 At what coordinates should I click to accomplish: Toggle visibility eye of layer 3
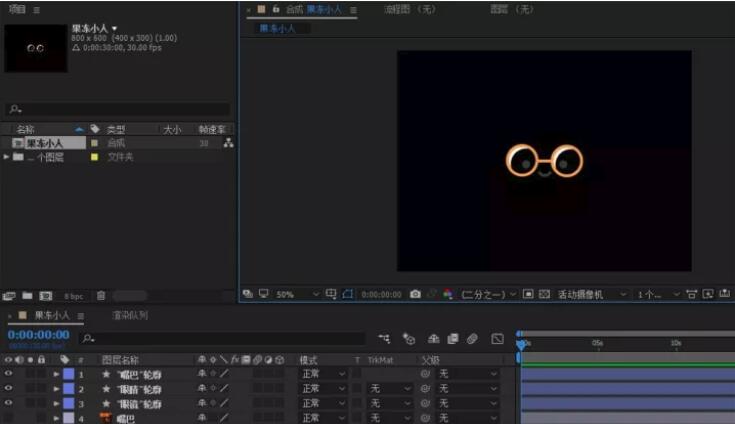click(9, 404)
